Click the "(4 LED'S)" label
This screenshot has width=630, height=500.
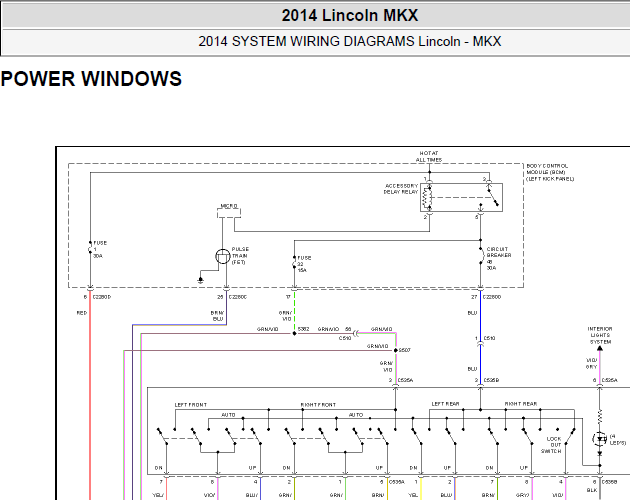618,439
